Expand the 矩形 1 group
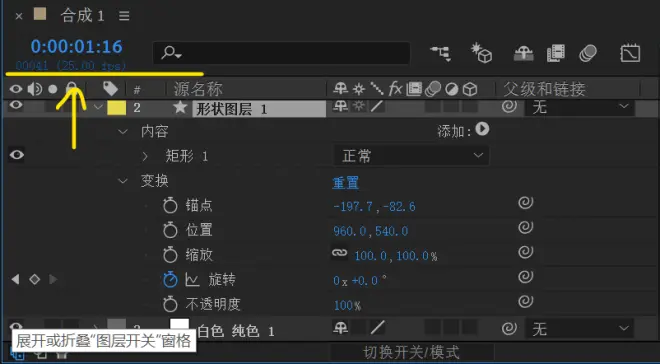 [145, 157]
